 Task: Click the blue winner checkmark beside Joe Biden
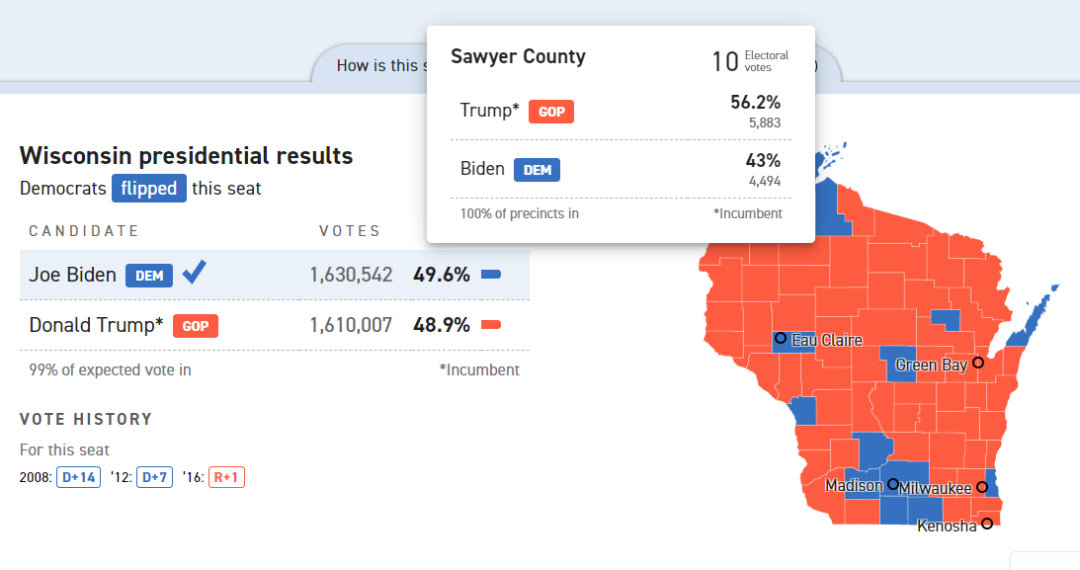[194, 273]
